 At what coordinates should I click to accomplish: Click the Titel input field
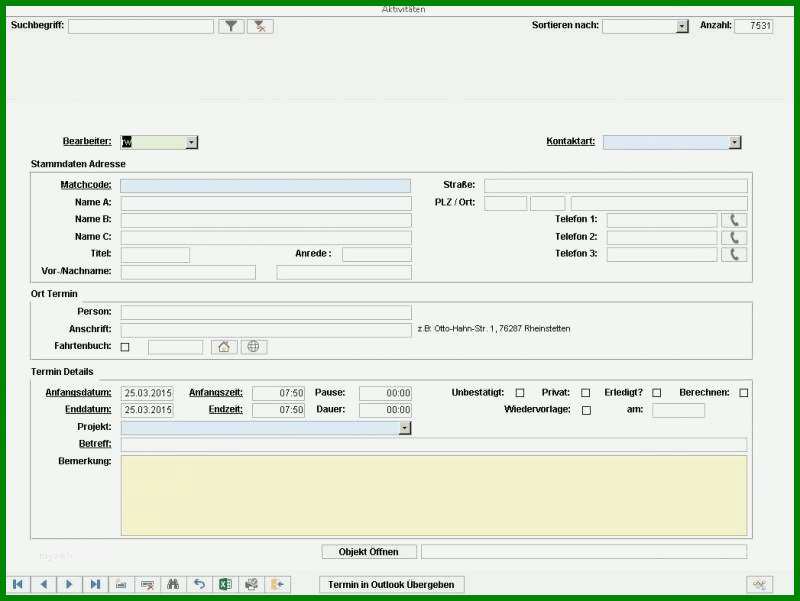(155, 255)
